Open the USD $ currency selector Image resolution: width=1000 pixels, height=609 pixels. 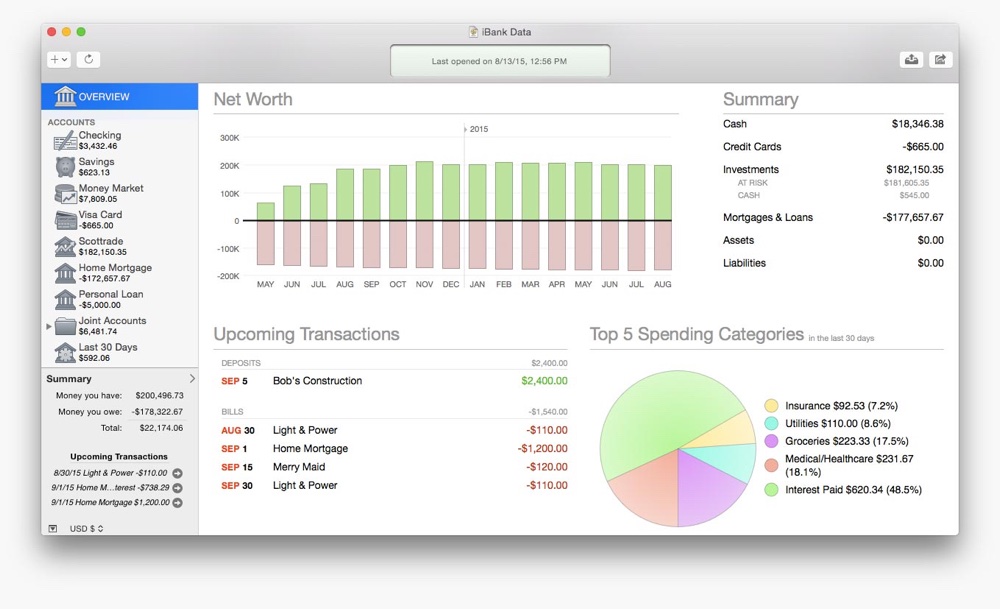[x=86, y=528]
